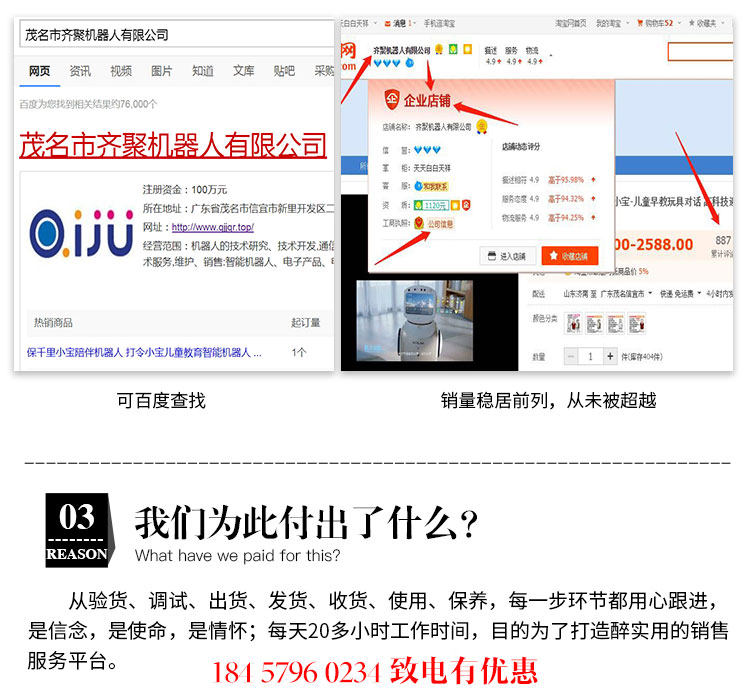Switch to the 资讯 tab
750x696 pixels.
click(80, 71)
